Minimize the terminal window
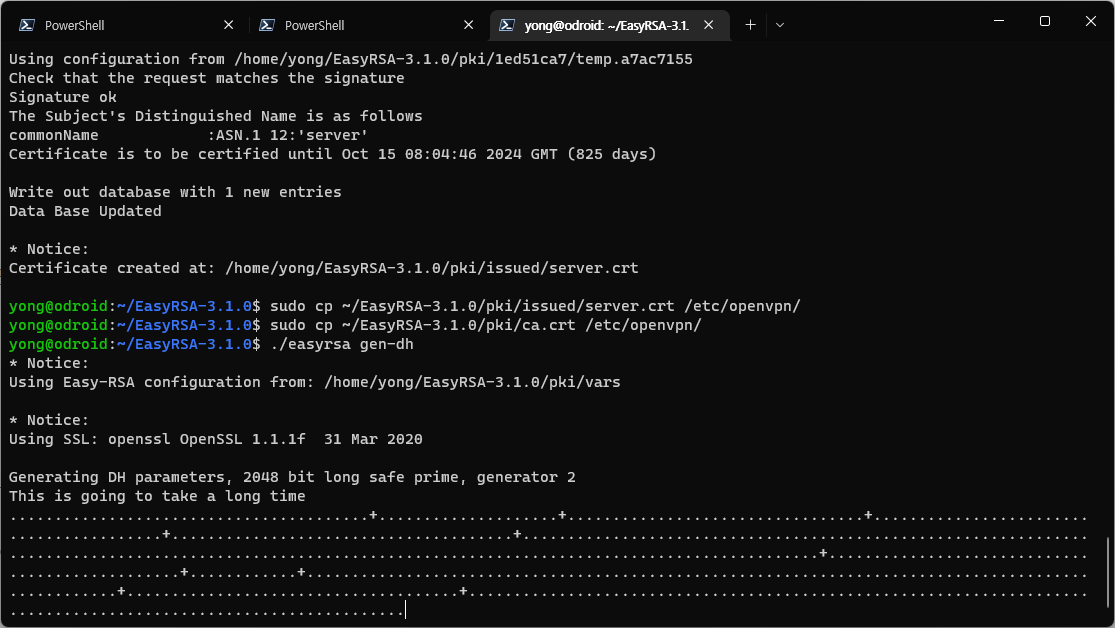The width and height of the screenshot is (1115, 628). click(999, 21)
